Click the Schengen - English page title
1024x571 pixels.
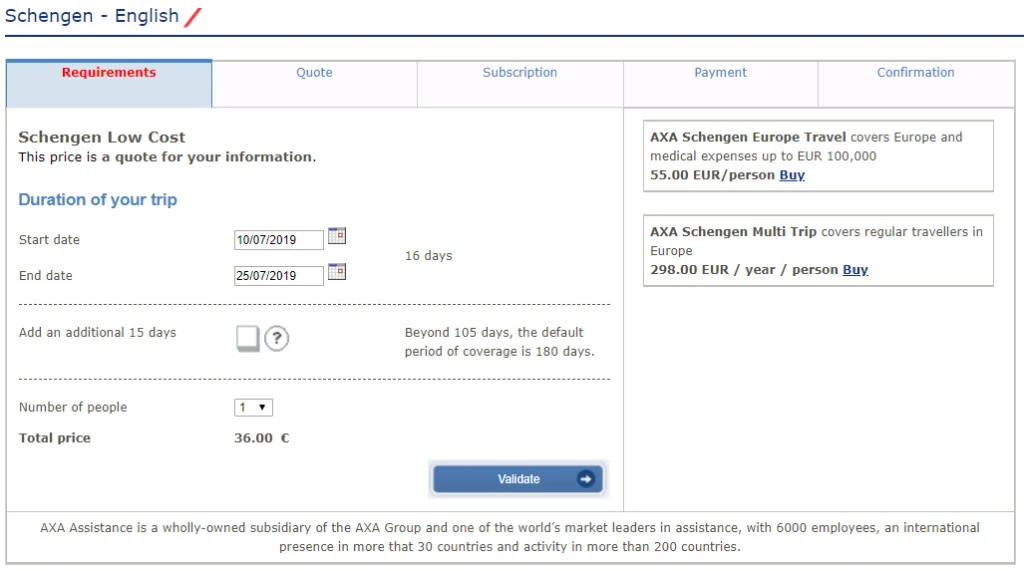pos(92,16)
